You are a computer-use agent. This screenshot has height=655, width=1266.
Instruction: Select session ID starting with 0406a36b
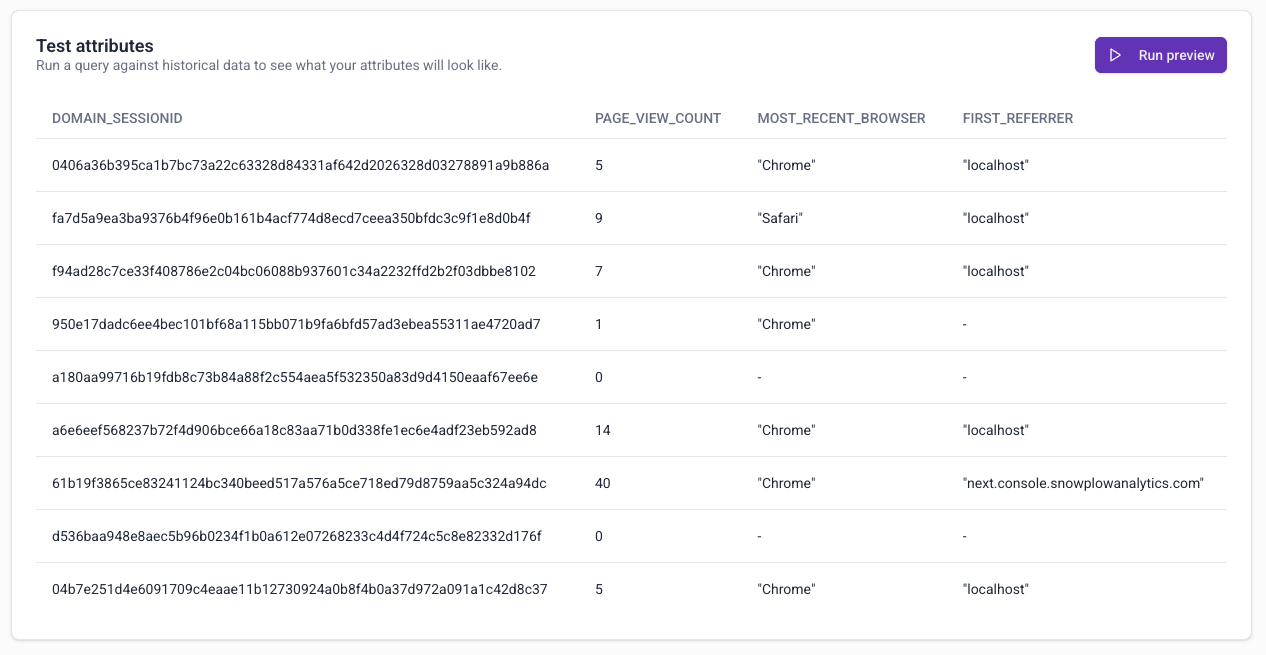301,165
